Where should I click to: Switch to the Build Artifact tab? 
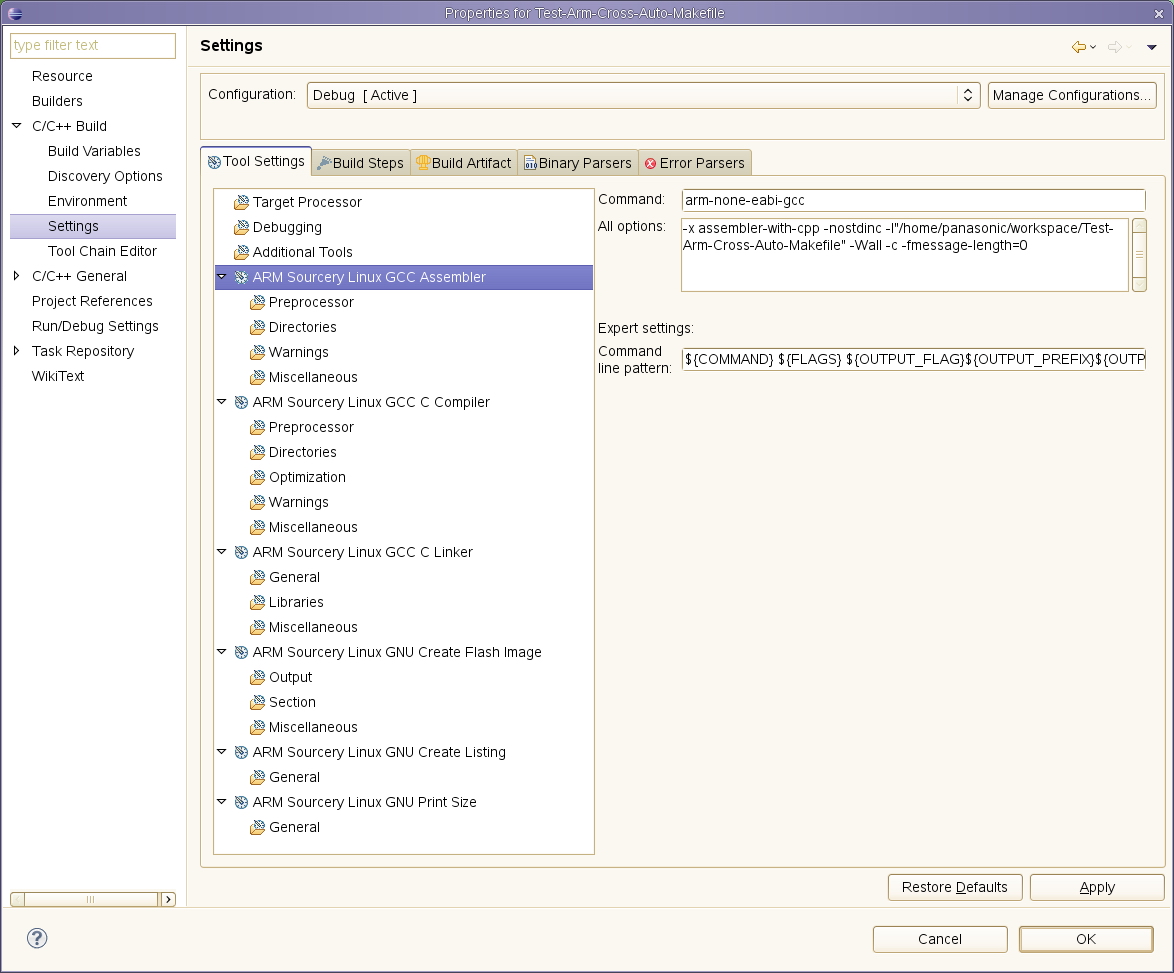(x=463, y=163)
